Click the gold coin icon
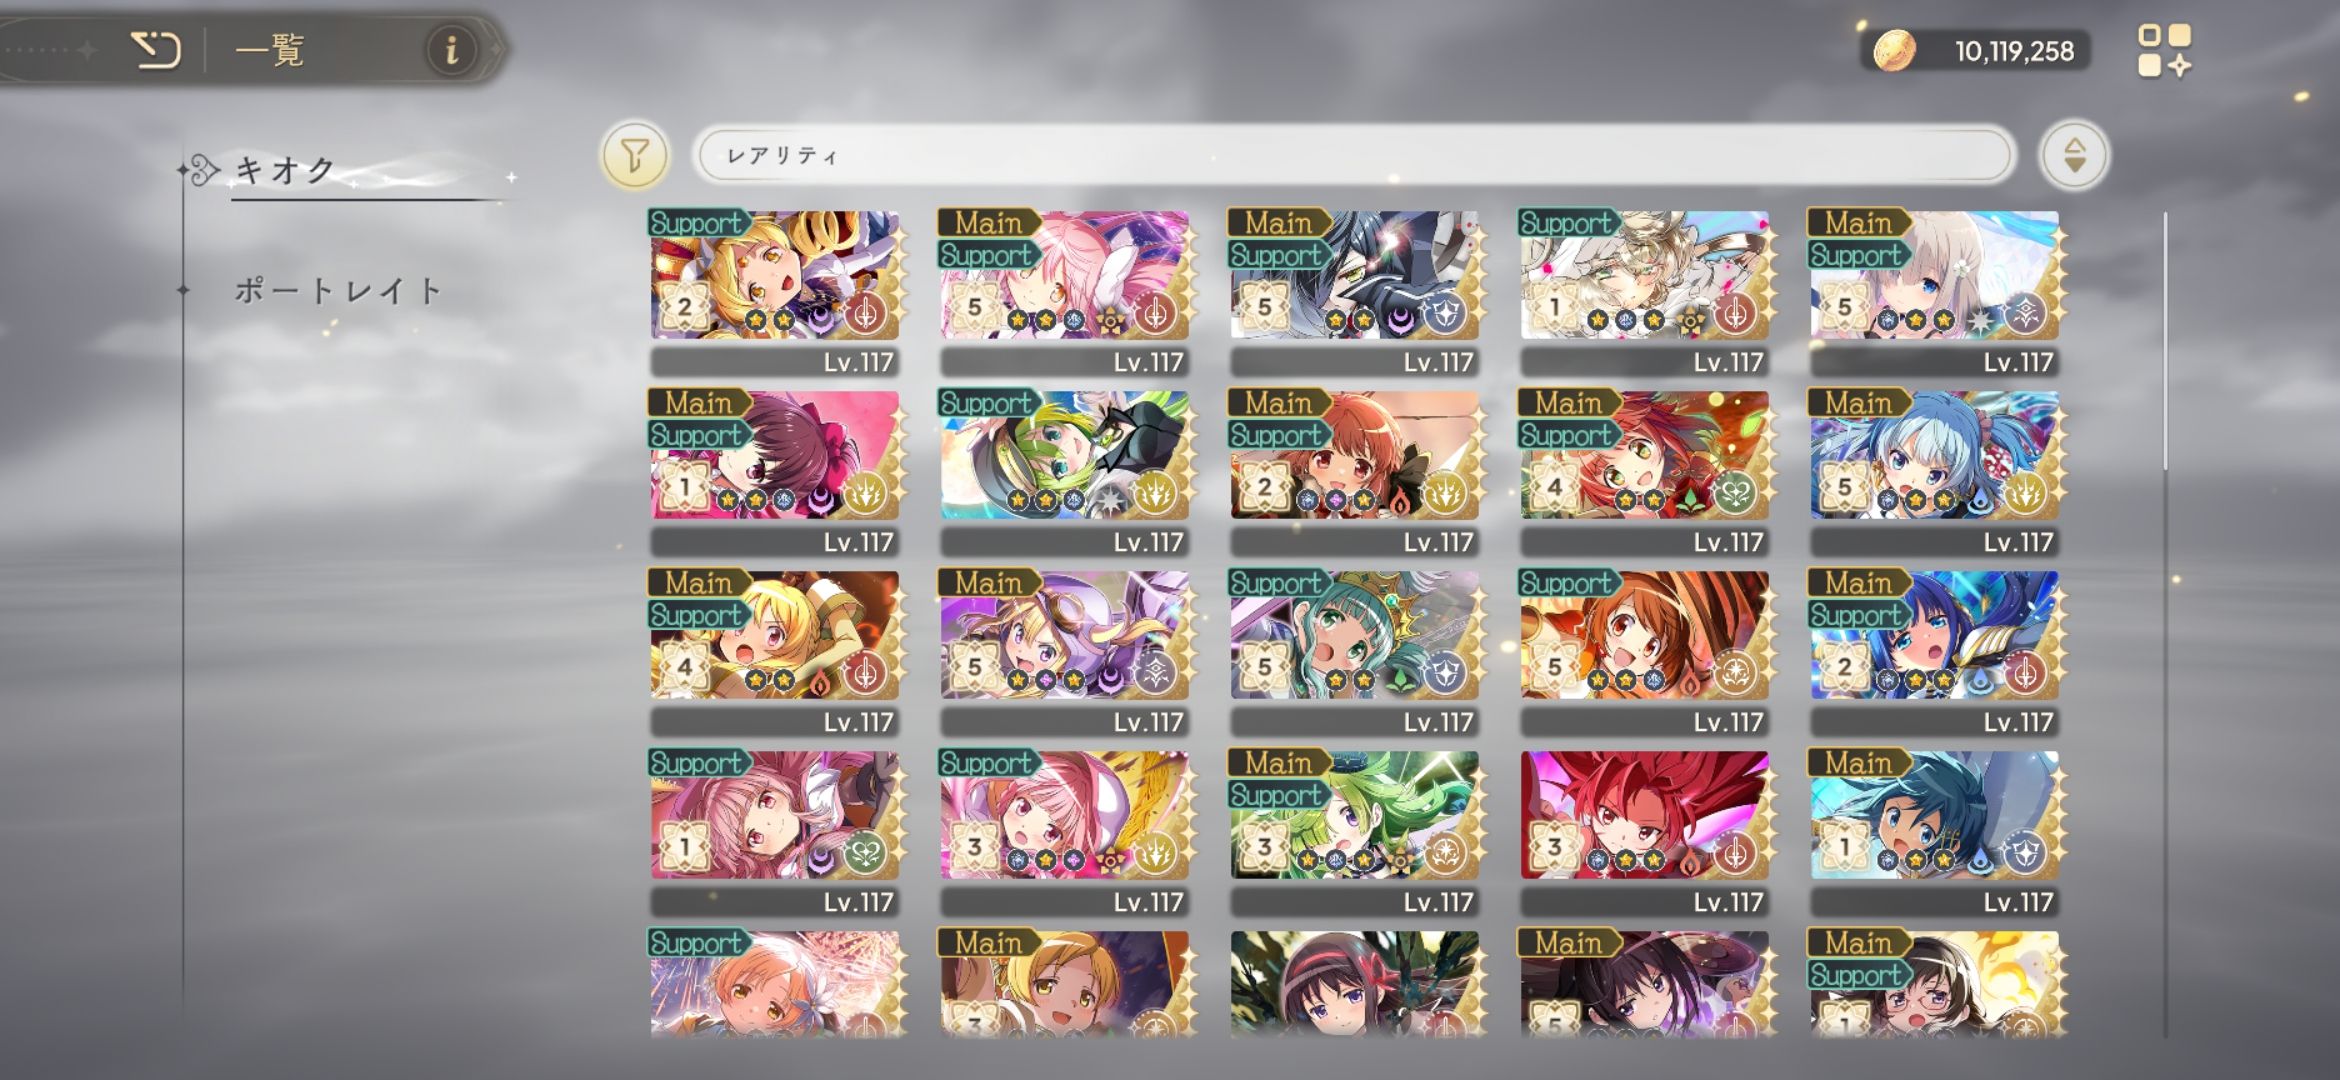 (1894, 50)
